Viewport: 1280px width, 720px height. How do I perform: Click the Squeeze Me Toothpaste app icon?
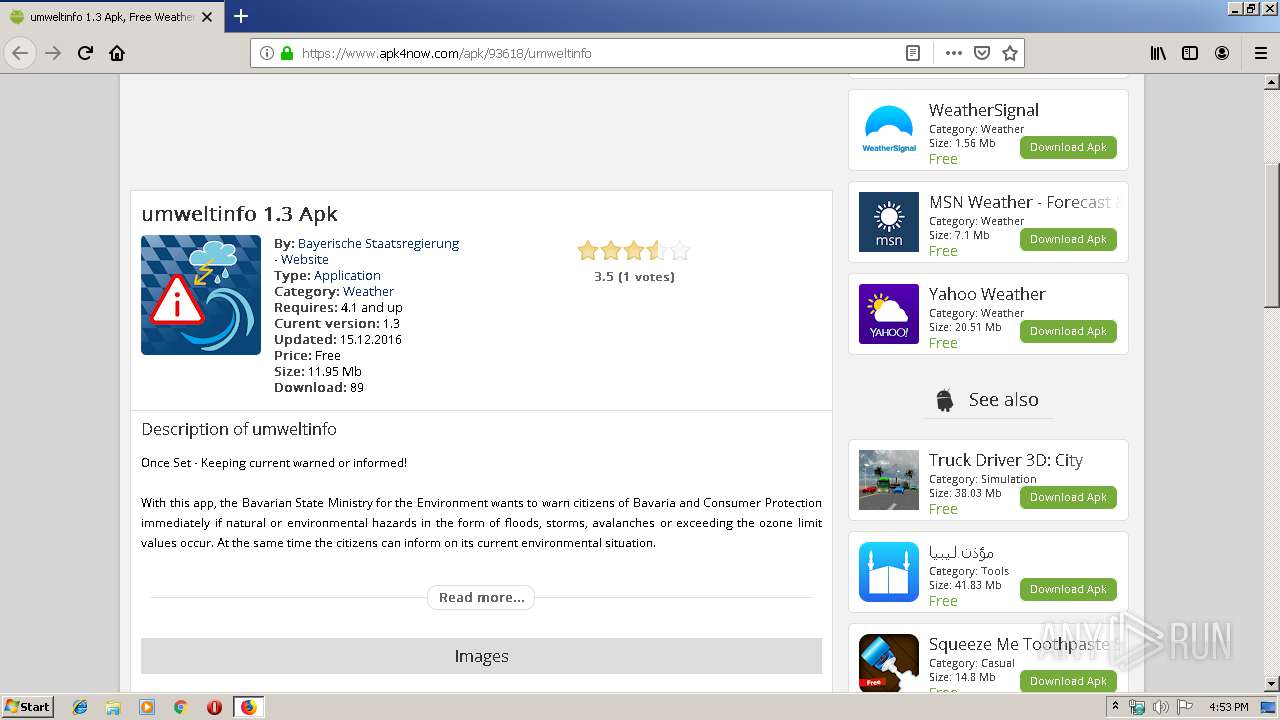[x=889, y=662]
